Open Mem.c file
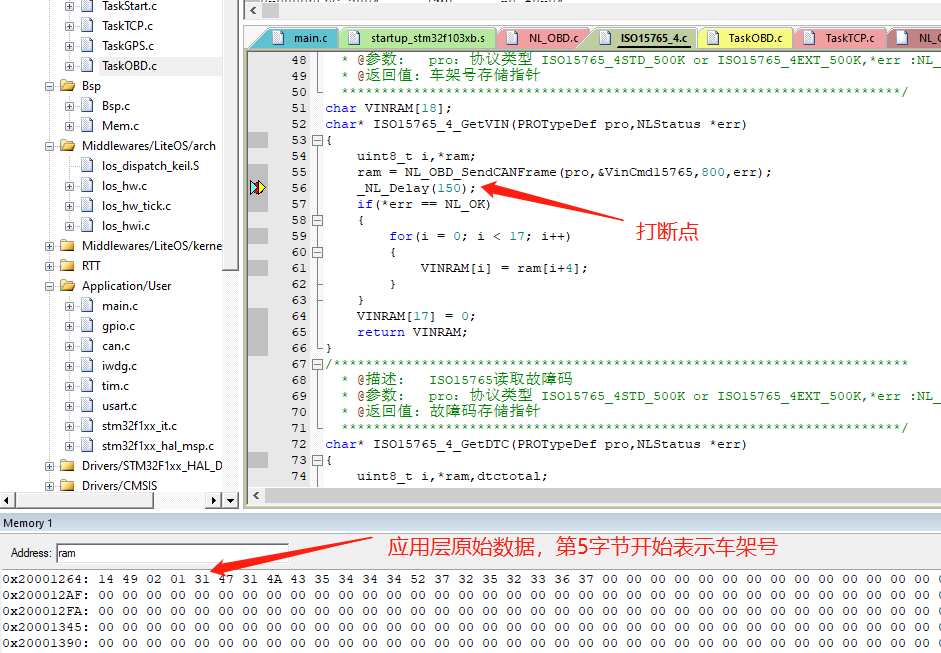 pyautogui.click(x=120, y=125)
